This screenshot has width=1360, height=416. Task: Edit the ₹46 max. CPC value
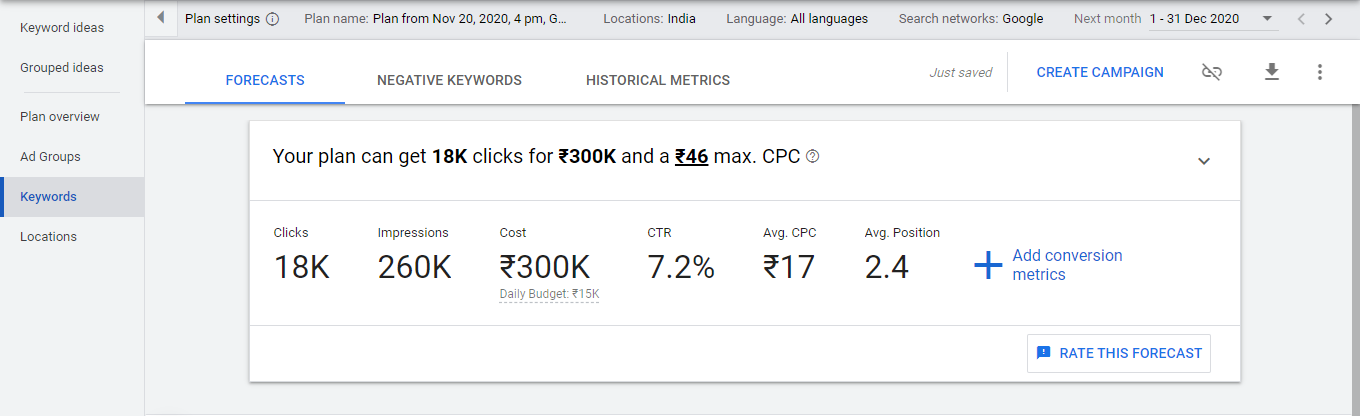pyautogui.click(x=692, y=156)
